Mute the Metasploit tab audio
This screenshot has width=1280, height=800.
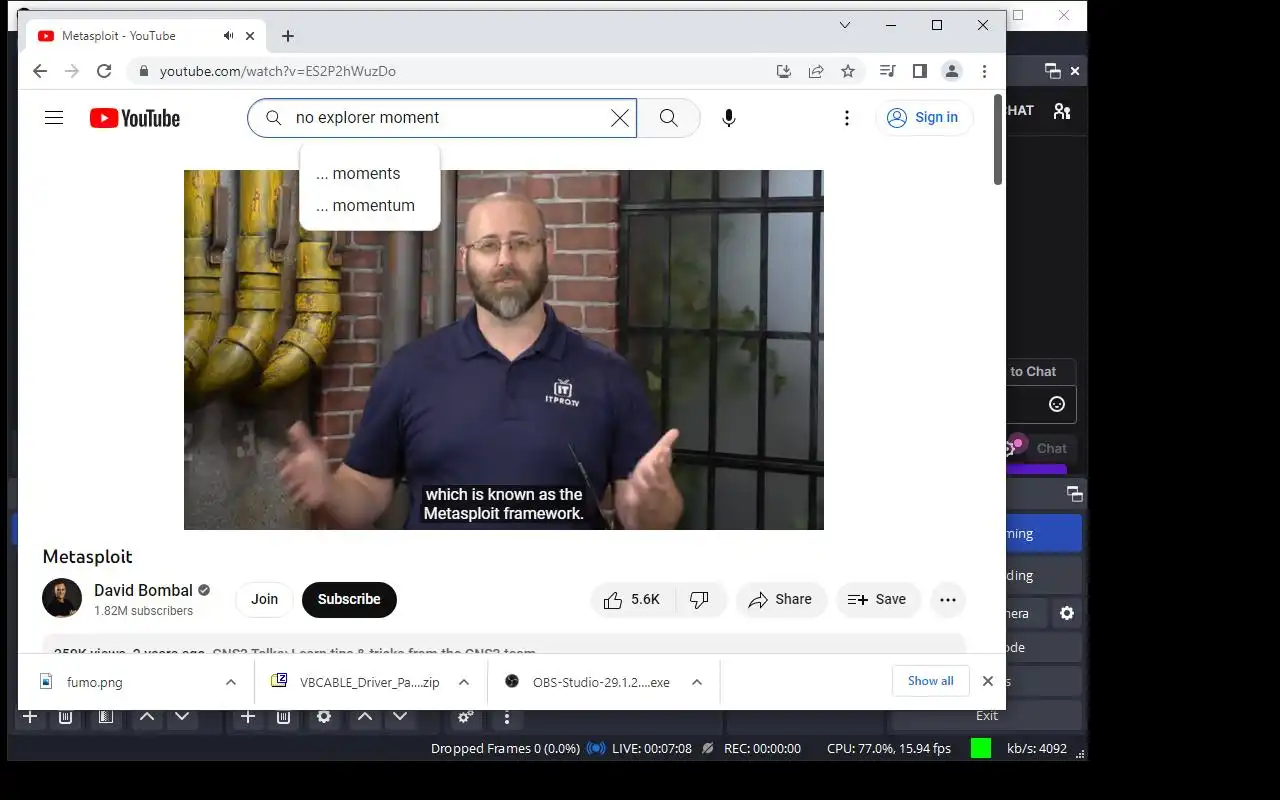click(229, 36)
